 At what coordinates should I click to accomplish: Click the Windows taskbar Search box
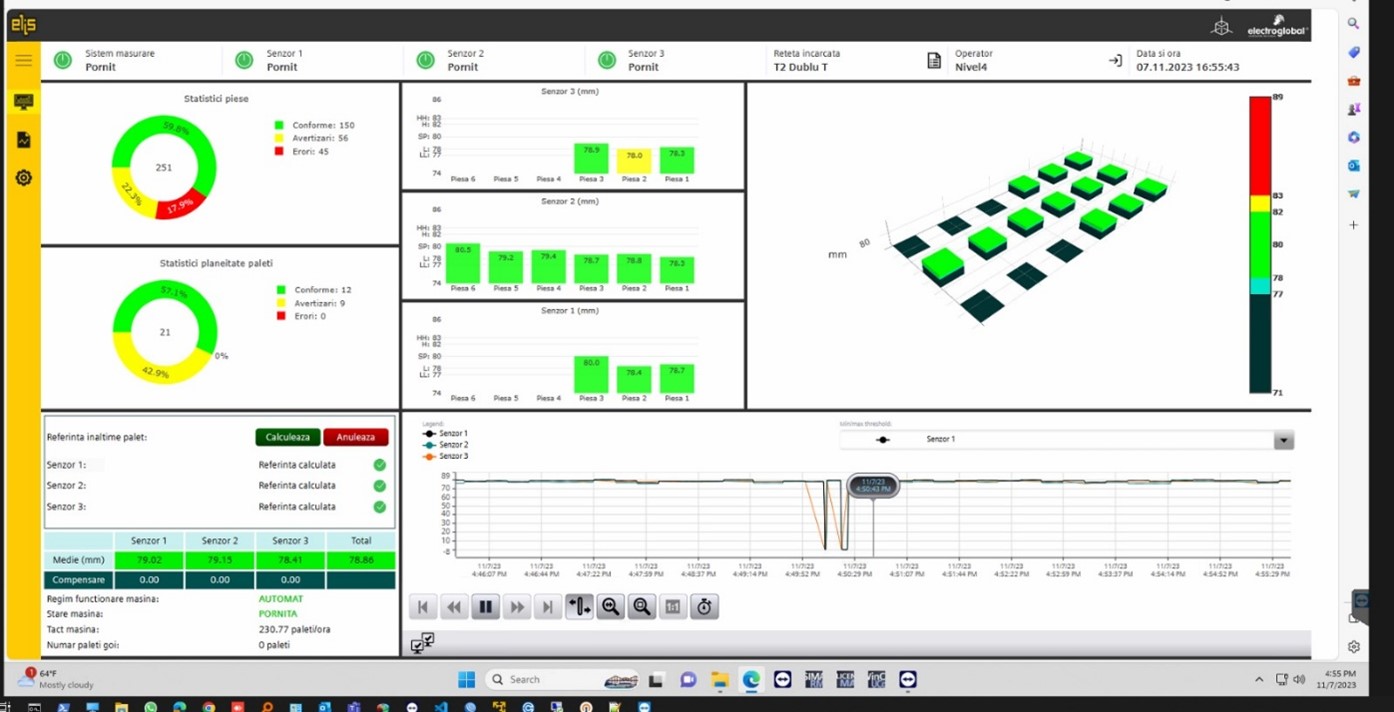(560, 680)
